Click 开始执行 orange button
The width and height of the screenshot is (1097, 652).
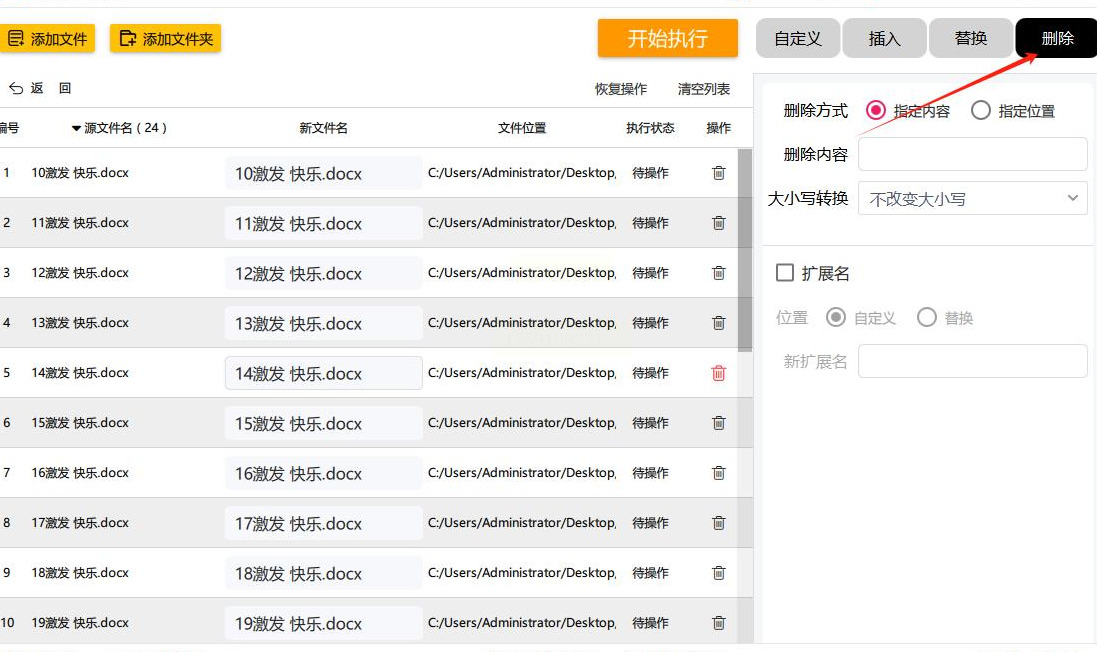pyautogui.click(x=667, y=38)
